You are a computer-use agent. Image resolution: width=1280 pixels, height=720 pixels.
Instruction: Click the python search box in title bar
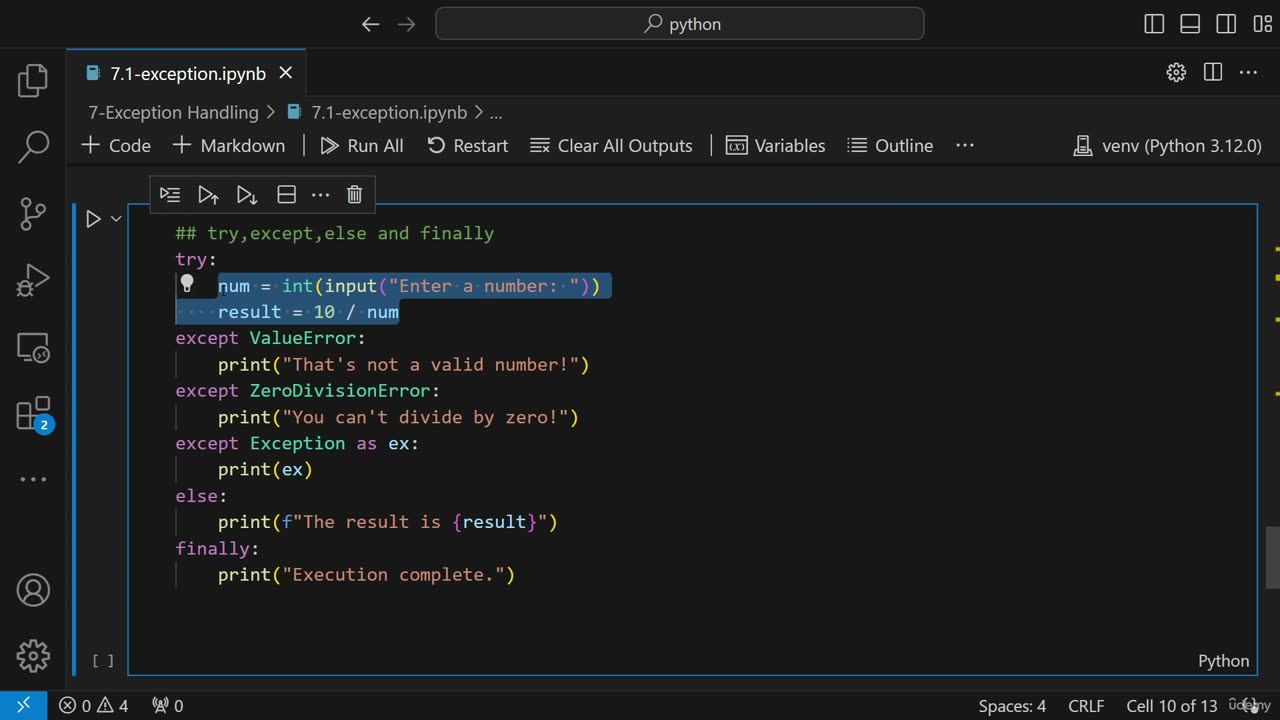(680, 24)
